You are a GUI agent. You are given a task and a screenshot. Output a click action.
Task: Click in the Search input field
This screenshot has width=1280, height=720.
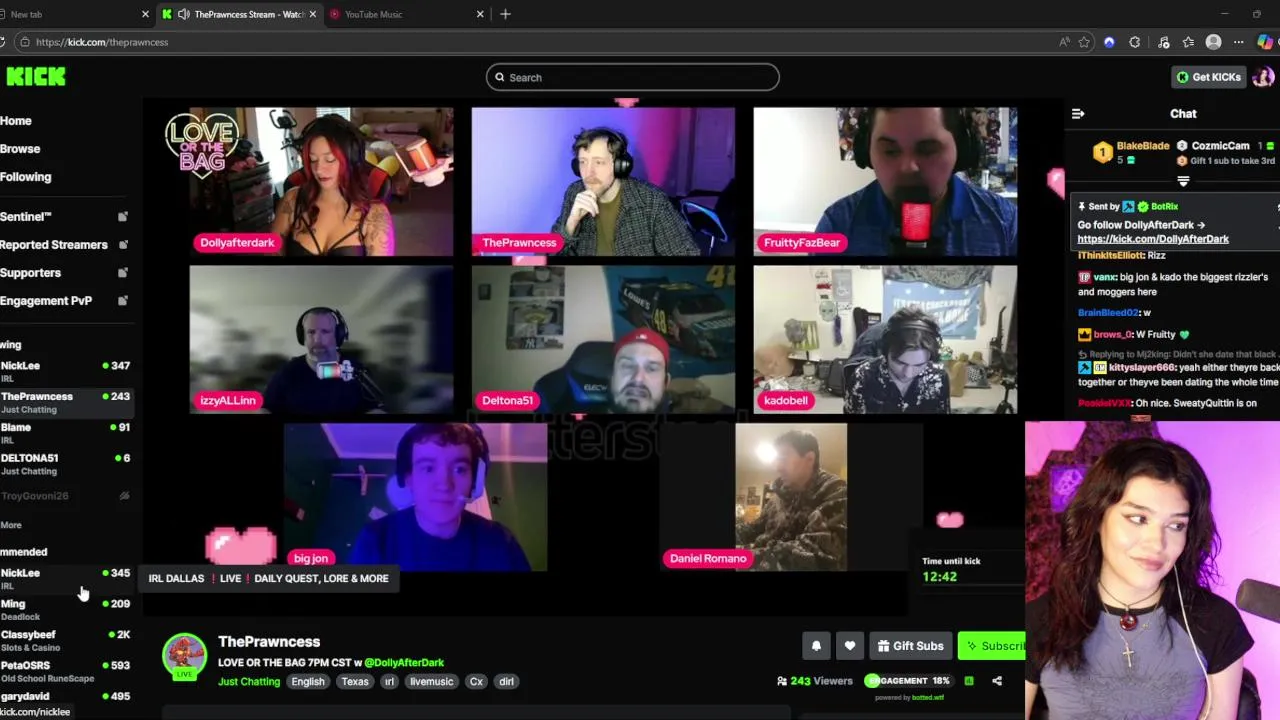[633, 77]
